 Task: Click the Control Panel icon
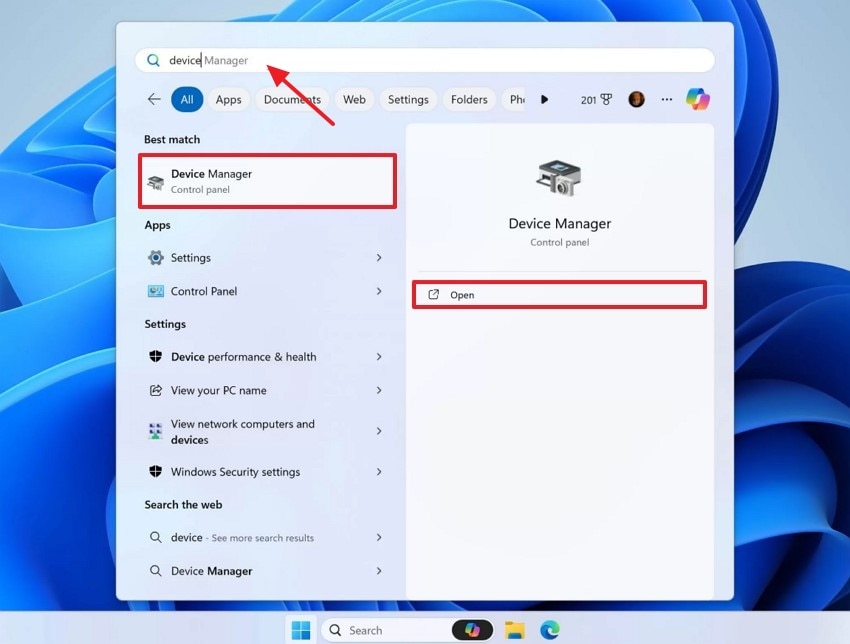(156, 291)
